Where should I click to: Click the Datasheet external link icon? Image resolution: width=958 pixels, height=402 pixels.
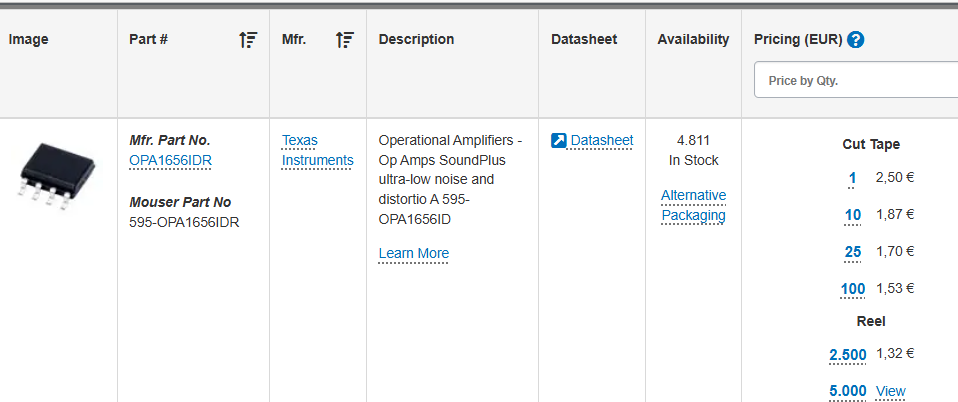coord(559,141)
